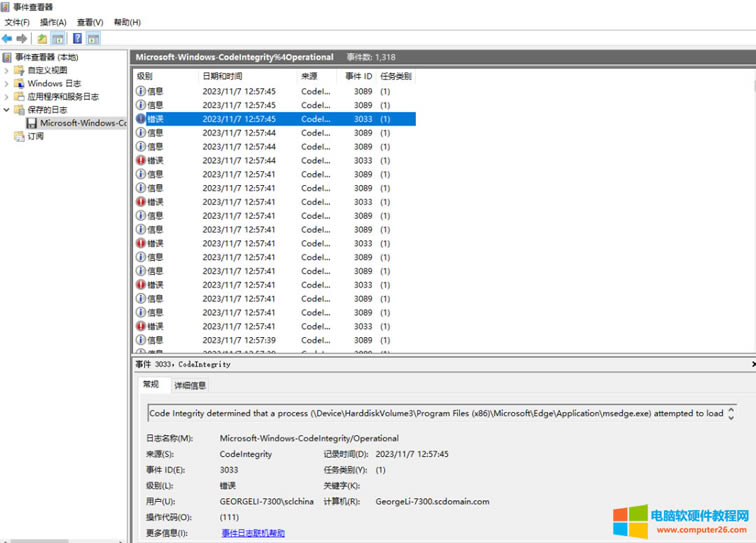
Task: Open the 操作(A) menu
Action: (x=53, y=22)
